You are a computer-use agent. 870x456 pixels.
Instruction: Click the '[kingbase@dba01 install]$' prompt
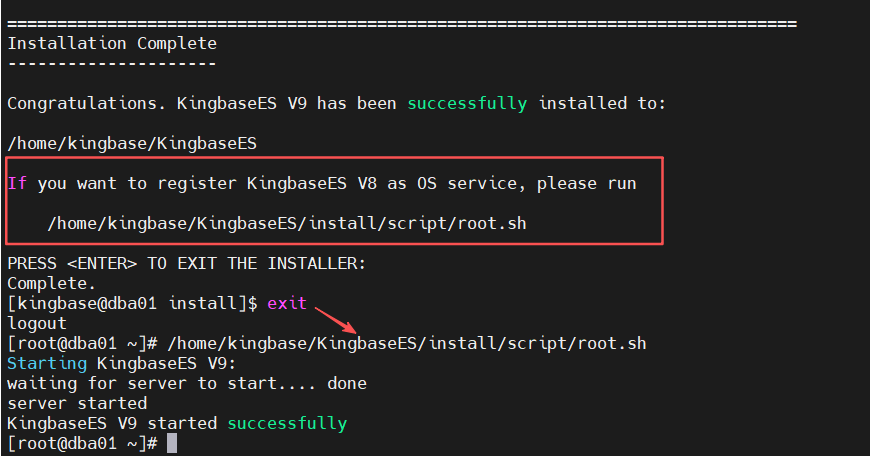point(132,303)
